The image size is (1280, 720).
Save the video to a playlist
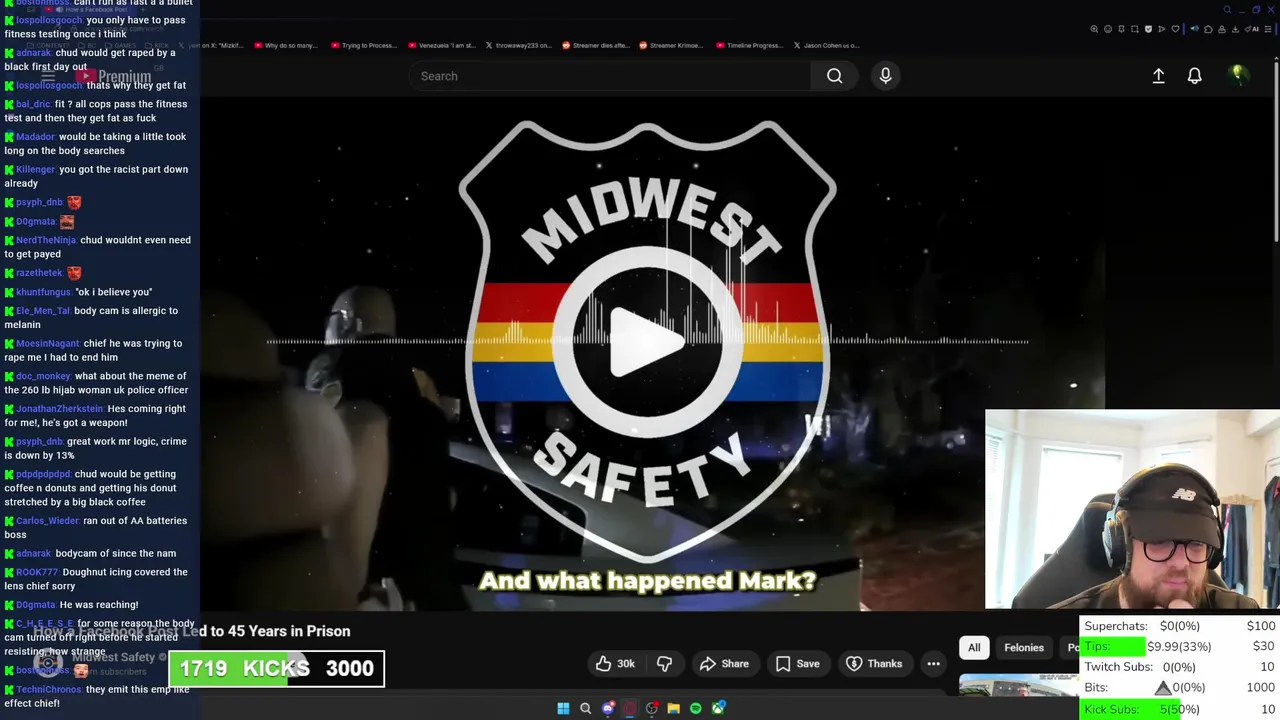(x=797, y=664)
